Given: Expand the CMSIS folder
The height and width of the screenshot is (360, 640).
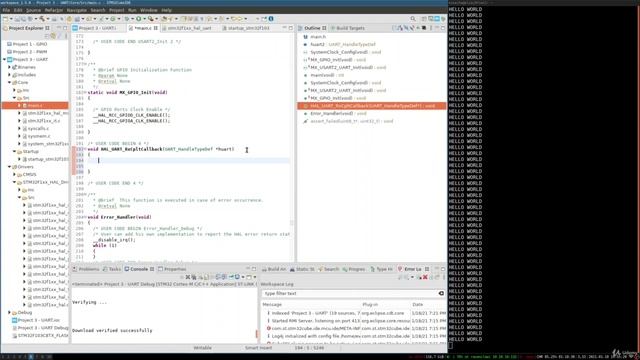Looking at the screenshot, I should 14,174.
